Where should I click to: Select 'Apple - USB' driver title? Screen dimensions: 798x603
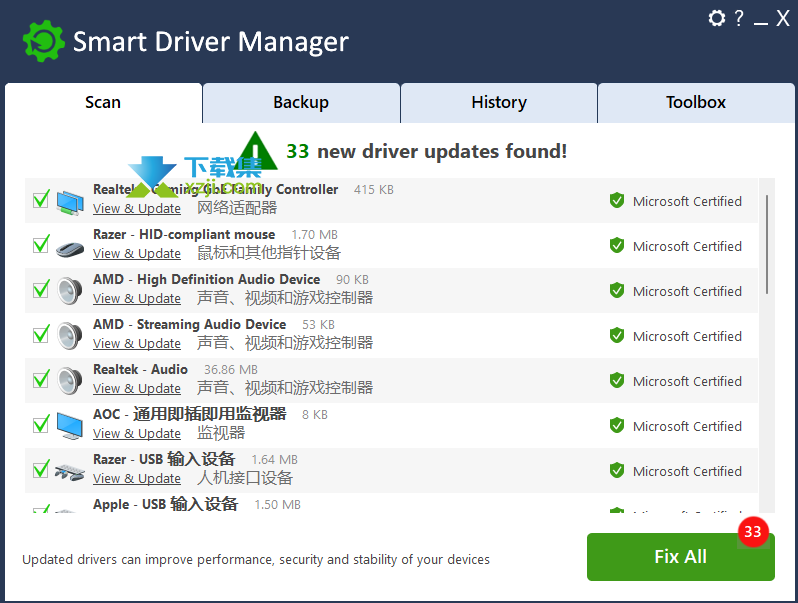click(x=165, y=504)
